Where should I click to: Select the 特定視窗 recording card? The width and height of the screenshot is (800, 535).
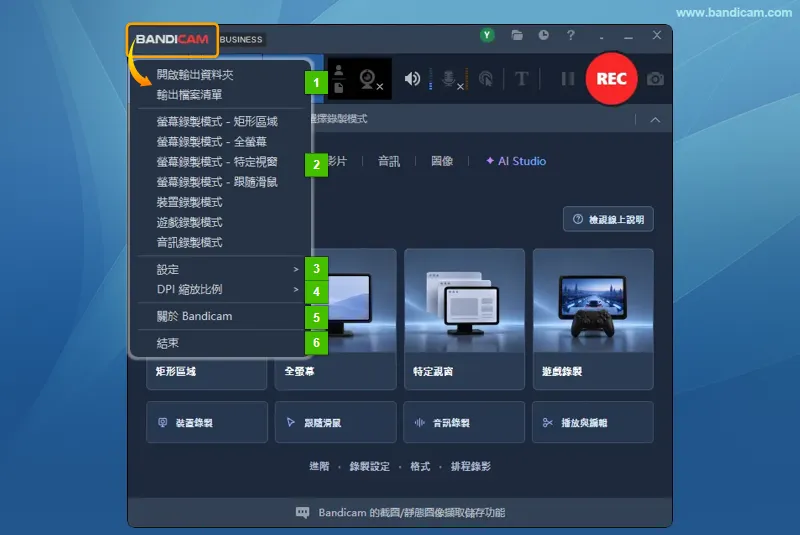(464, 319)
